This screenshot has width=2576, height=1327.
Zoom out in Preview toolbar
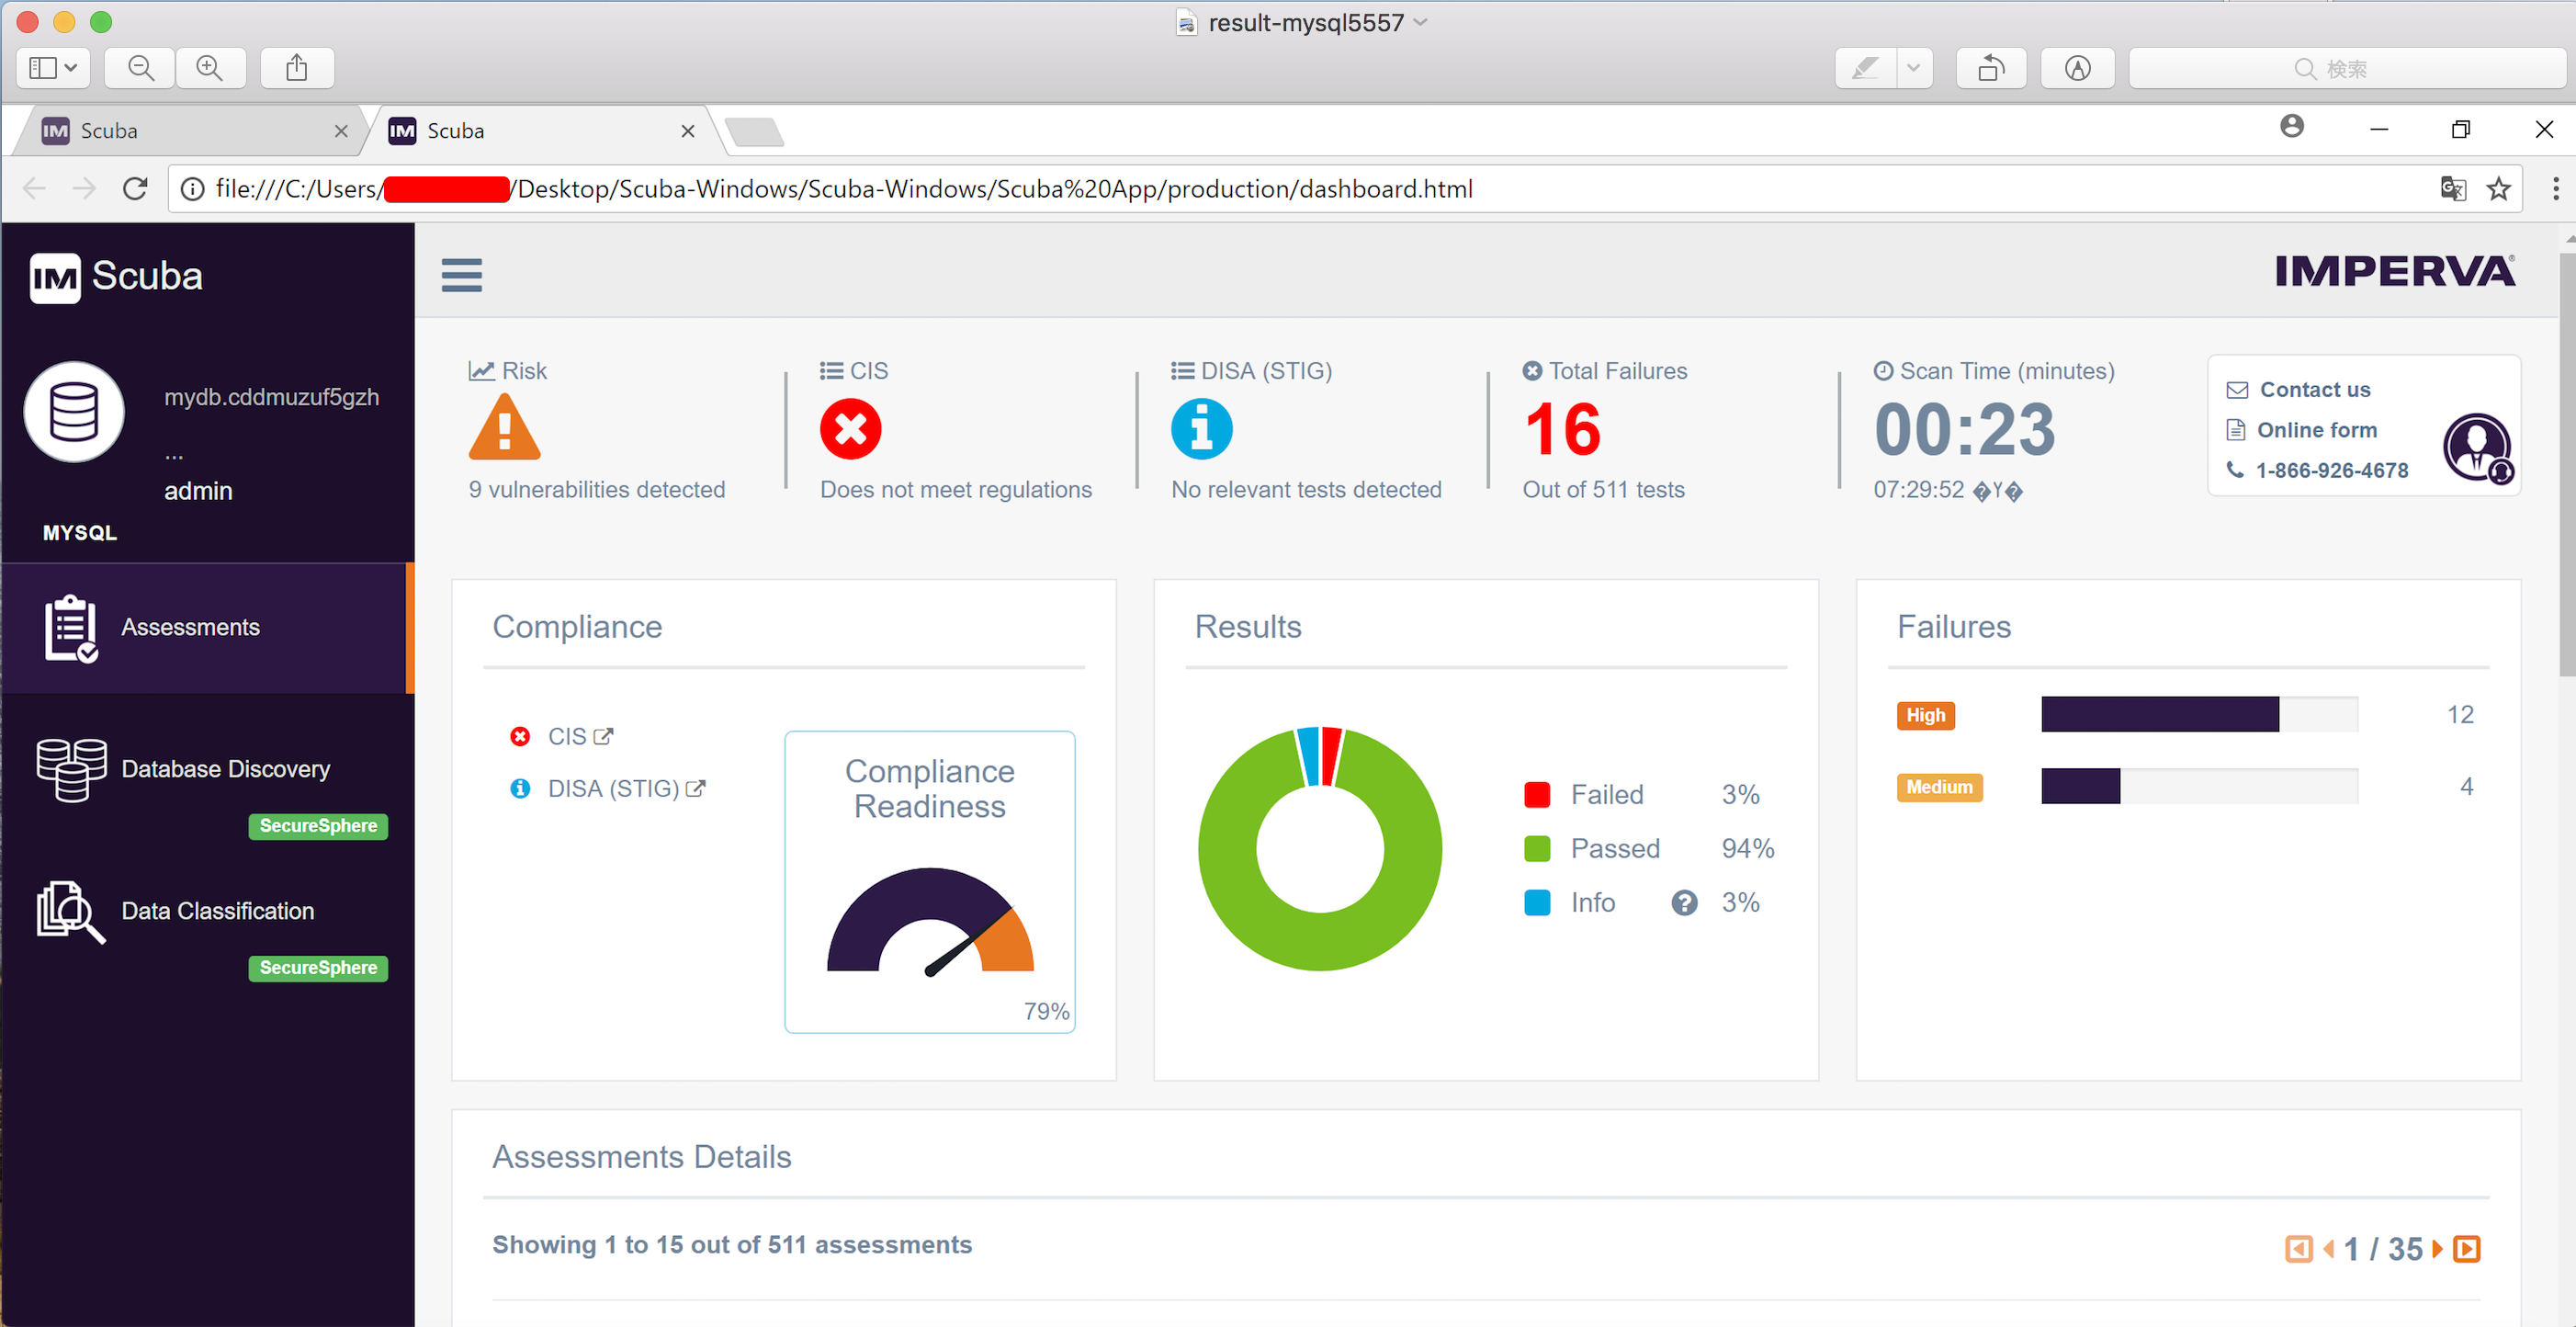141,68
